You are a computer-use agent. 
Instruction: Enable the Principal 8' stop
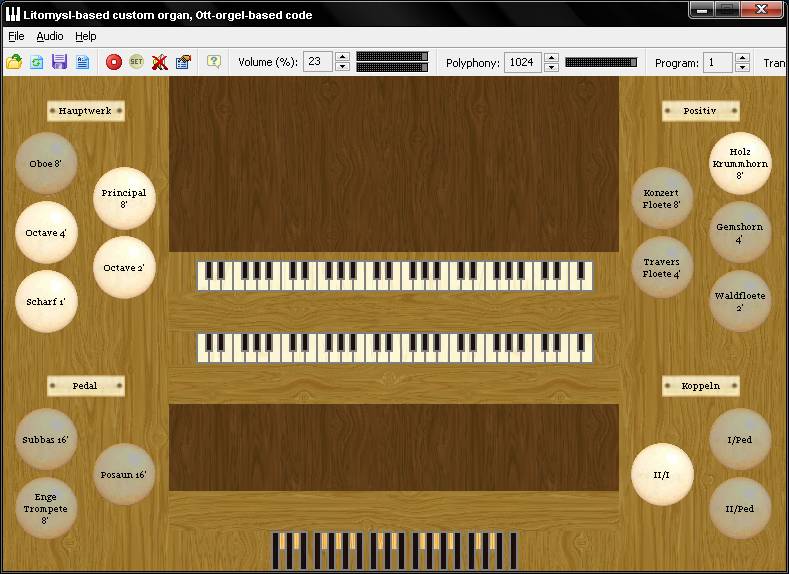124,198
